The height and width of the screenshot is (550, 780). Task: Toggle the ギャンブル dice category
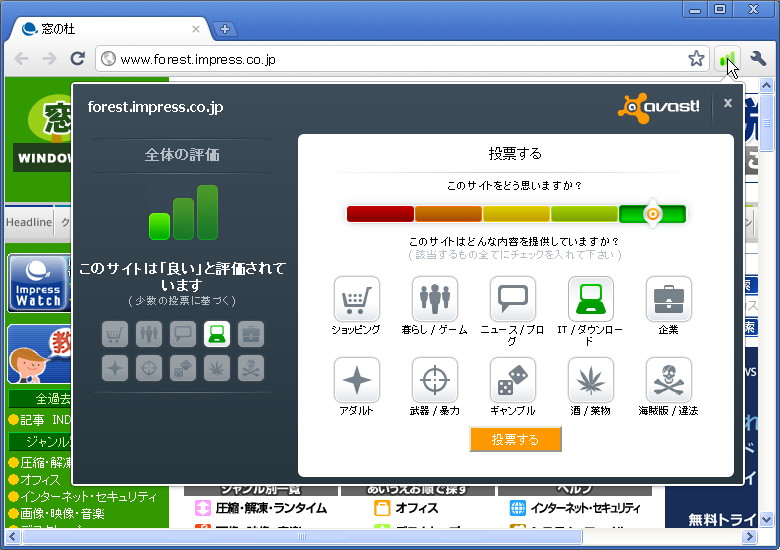pyautogui.click(x=513, y=380)
